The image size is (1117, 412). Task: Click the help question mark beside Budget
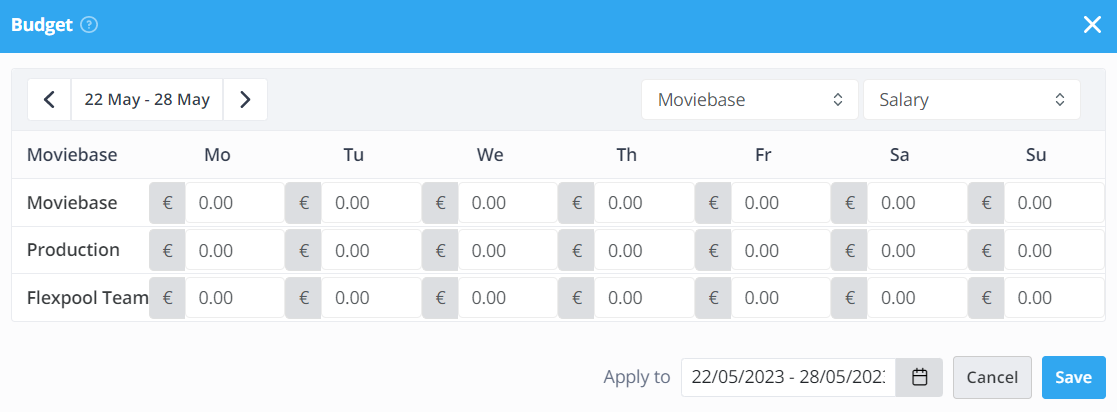pyautogui.click(x=89, y=26)
